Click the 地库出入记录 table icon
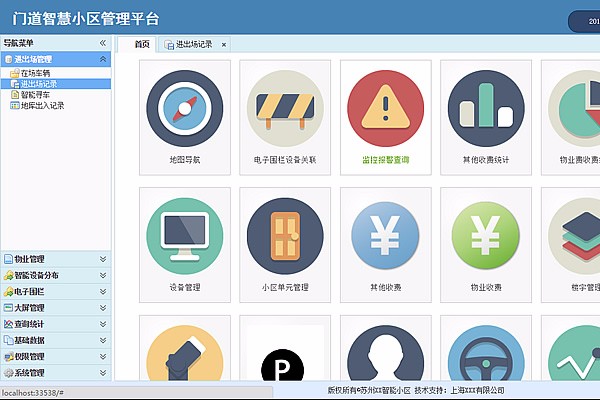Screen dimensions: 600x400 click(x=15, y=105)
